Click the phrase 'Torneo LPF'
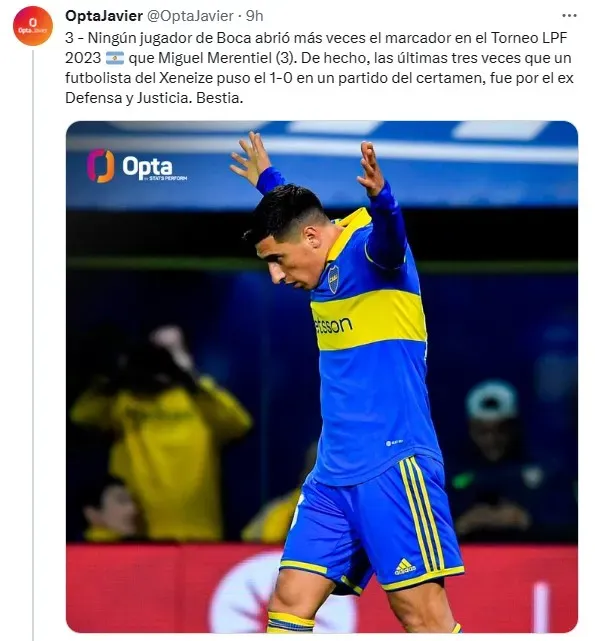This screenshot has height=641, width=595. (529, 38)
